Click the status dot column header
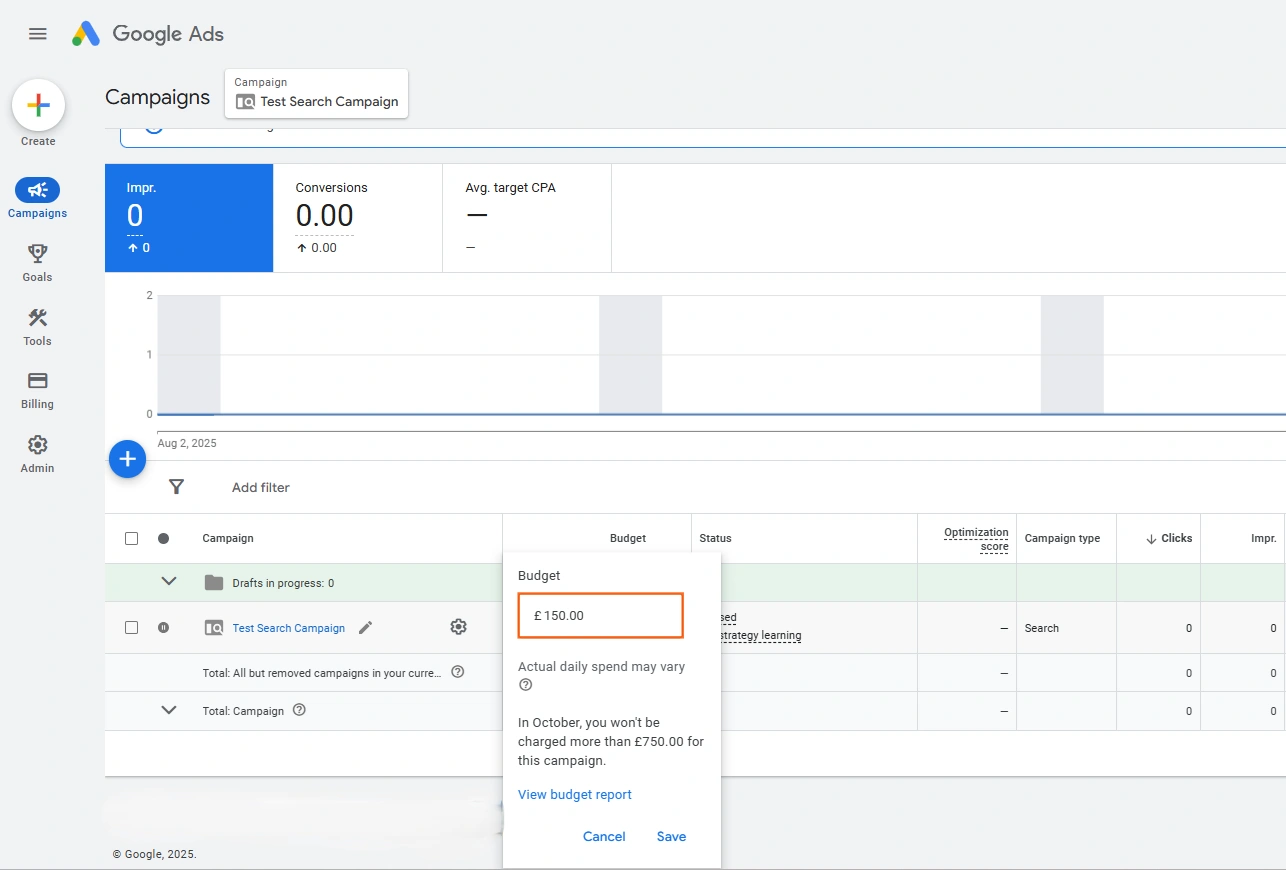The image size is (1286, 870). pos(163,538)
